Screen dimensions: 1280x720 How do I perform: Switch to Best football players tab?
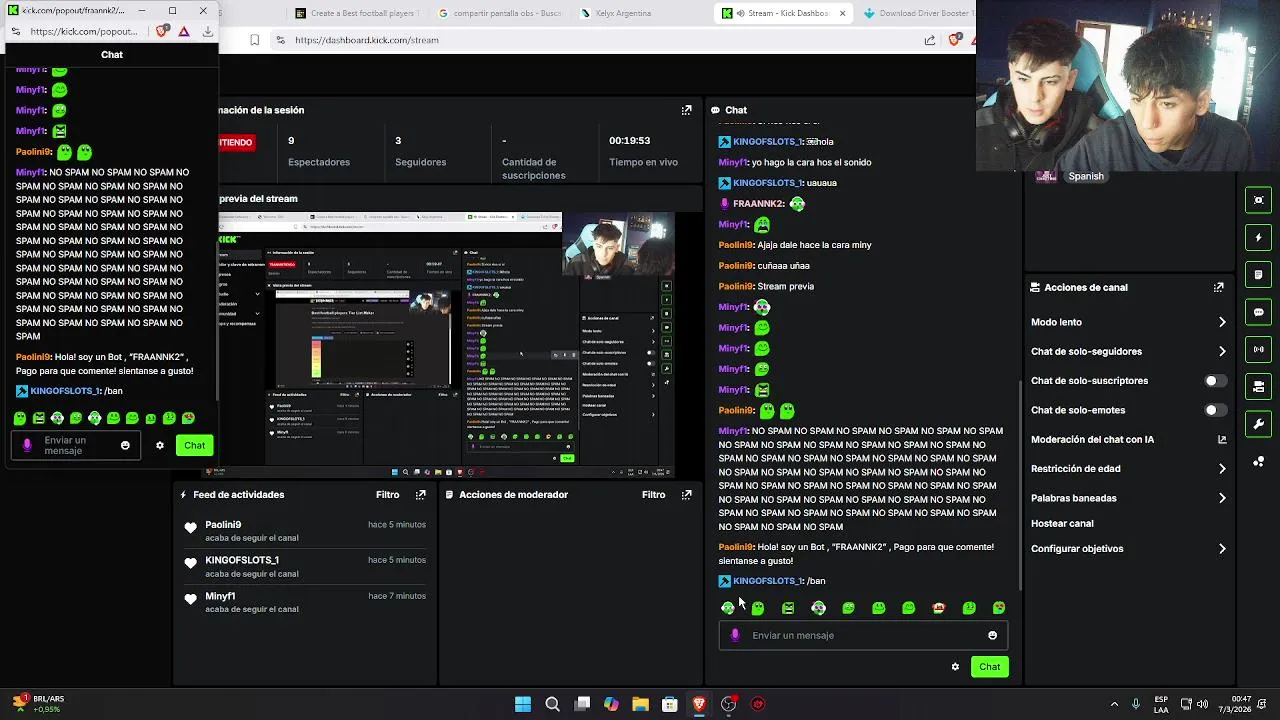(x=360, y=13)
